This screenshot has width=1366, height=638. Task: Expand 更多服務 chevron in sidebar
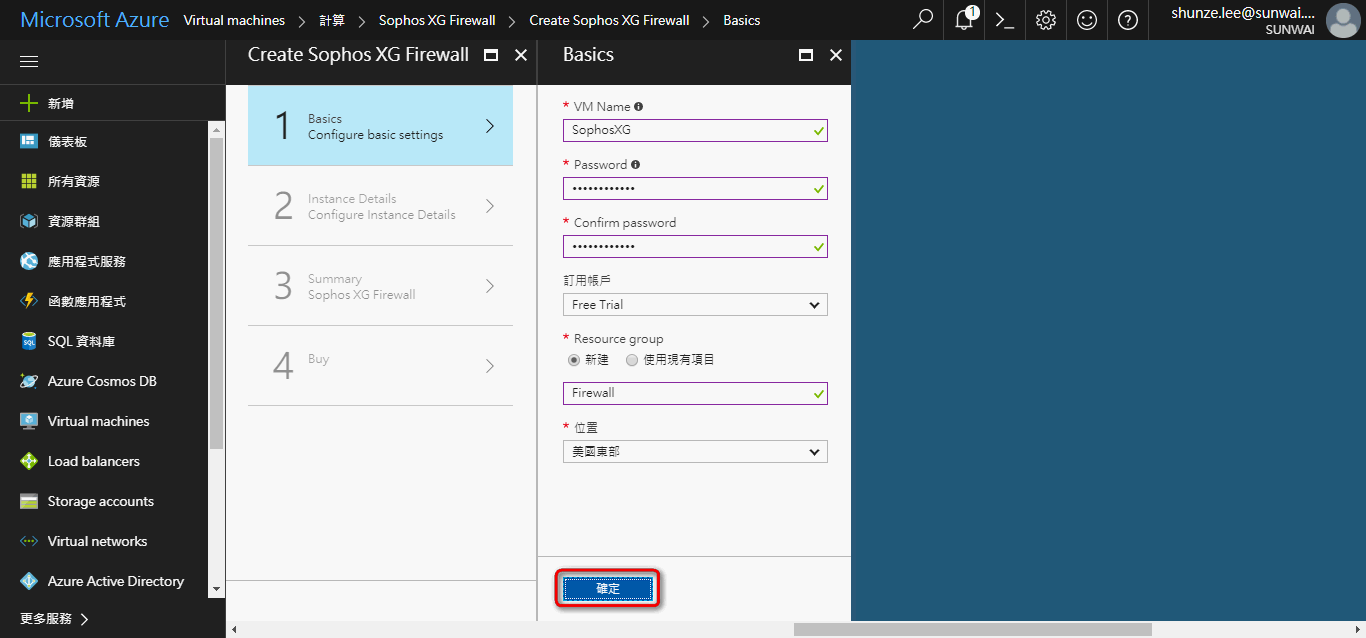click(x=85, y=619)
